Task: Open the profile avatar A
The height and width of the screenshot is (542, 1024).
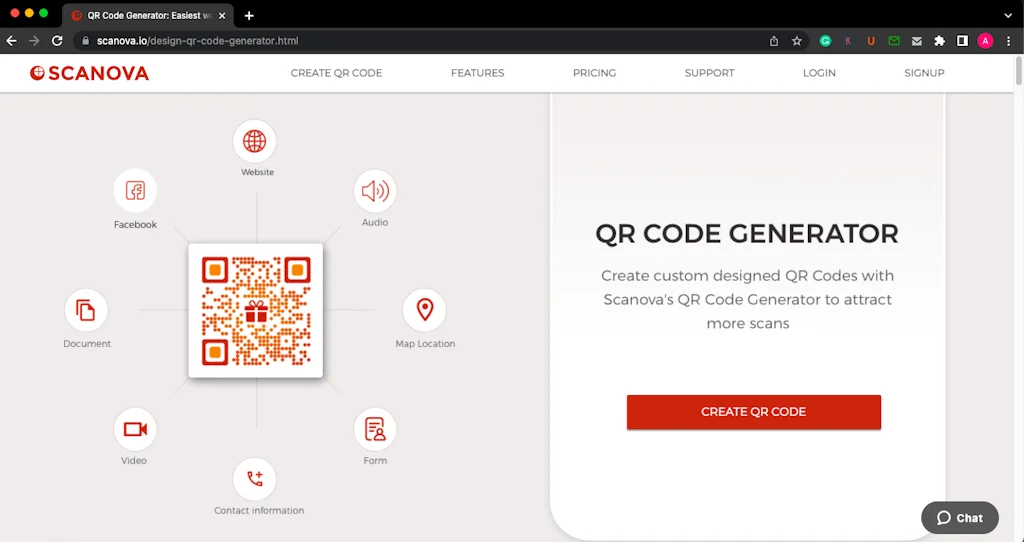Action: [985, 40]
